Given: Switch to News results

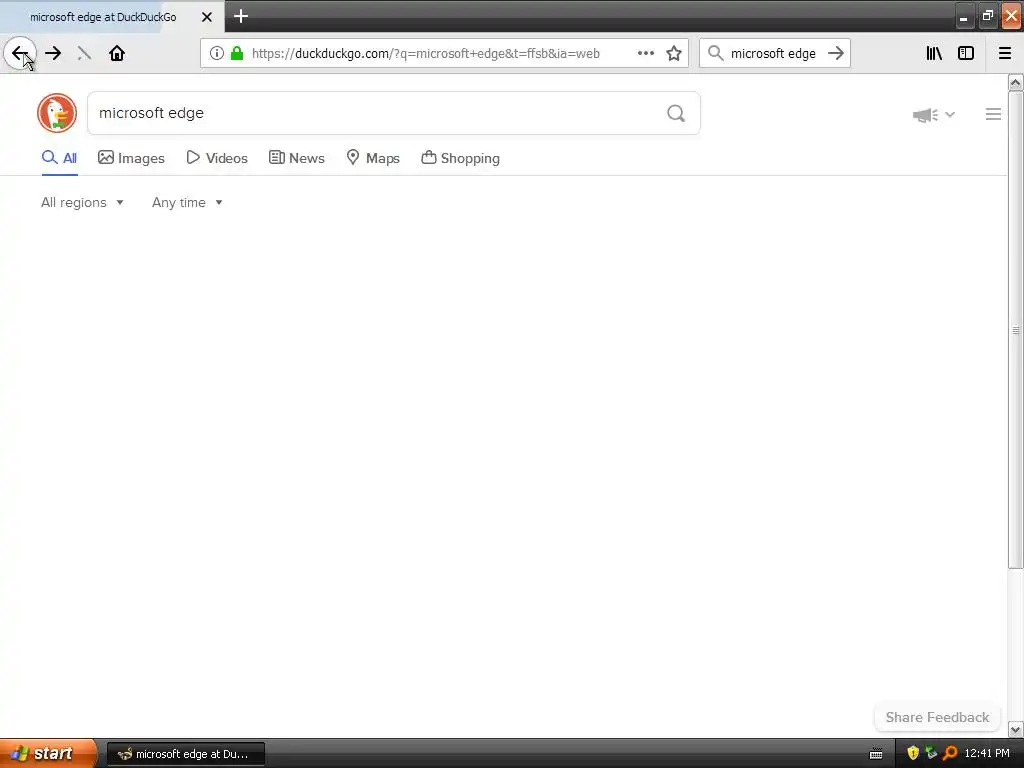Looking at the screenshot, I should coord(296,158).
